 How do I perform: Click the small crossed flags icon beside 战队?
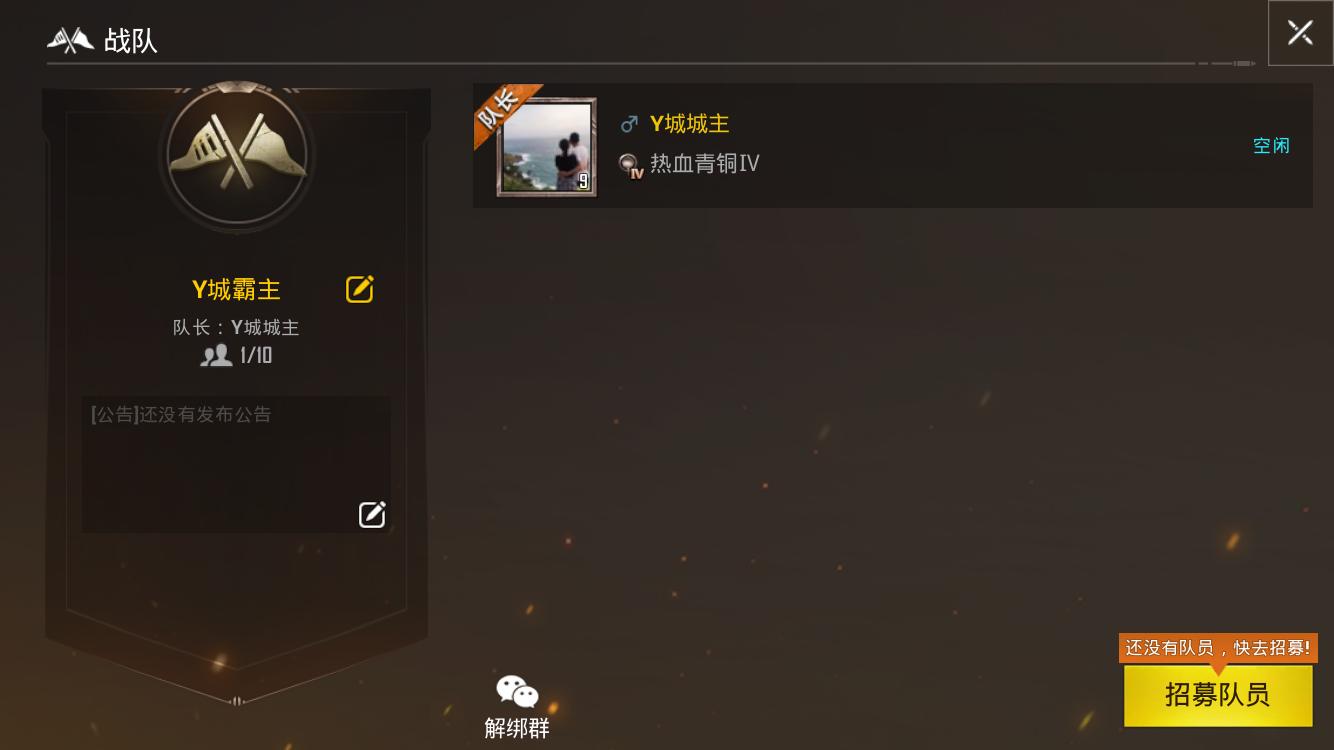coord(71,41)
